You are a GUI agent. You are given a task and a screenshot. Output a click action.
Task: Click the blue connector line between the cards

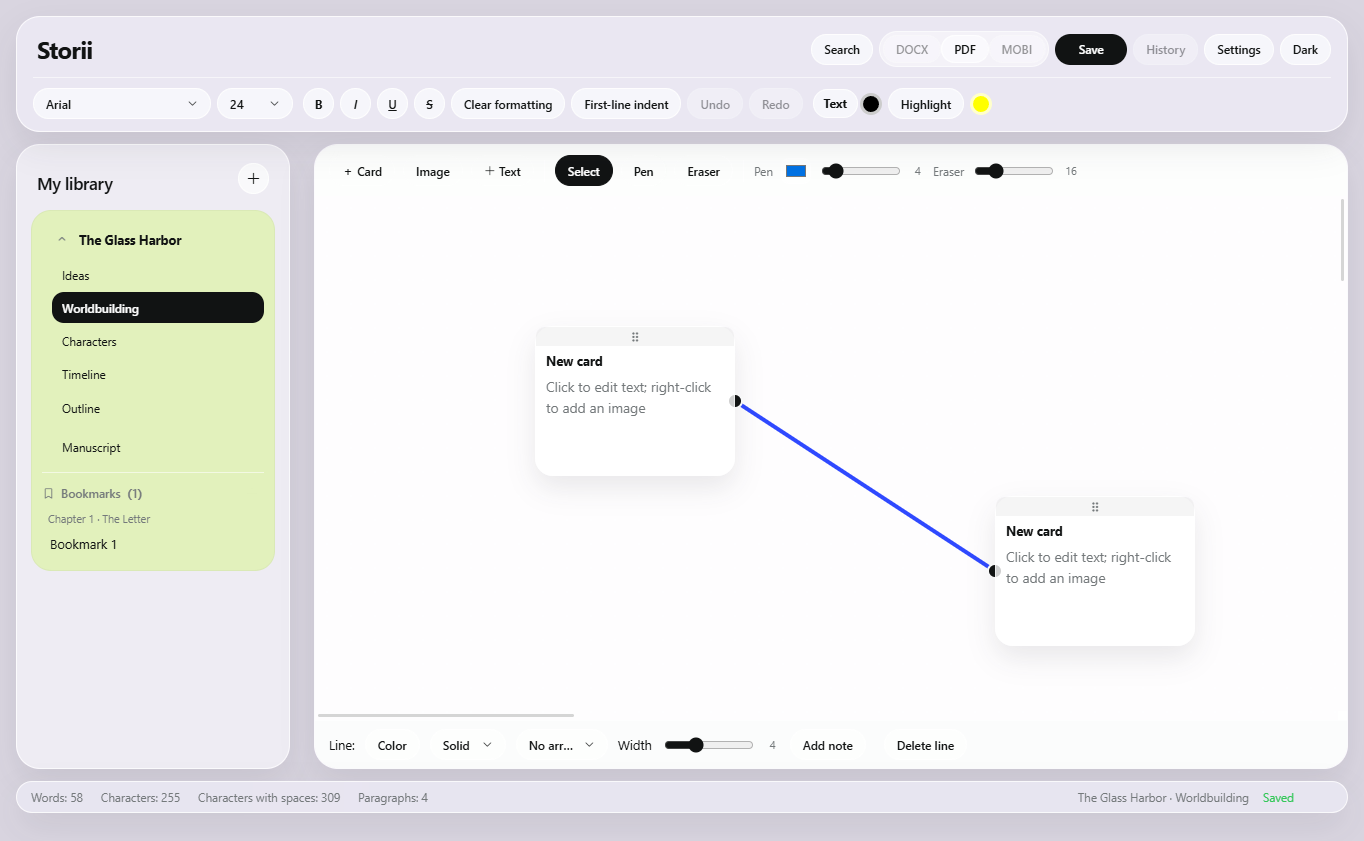tap(865, 486)
